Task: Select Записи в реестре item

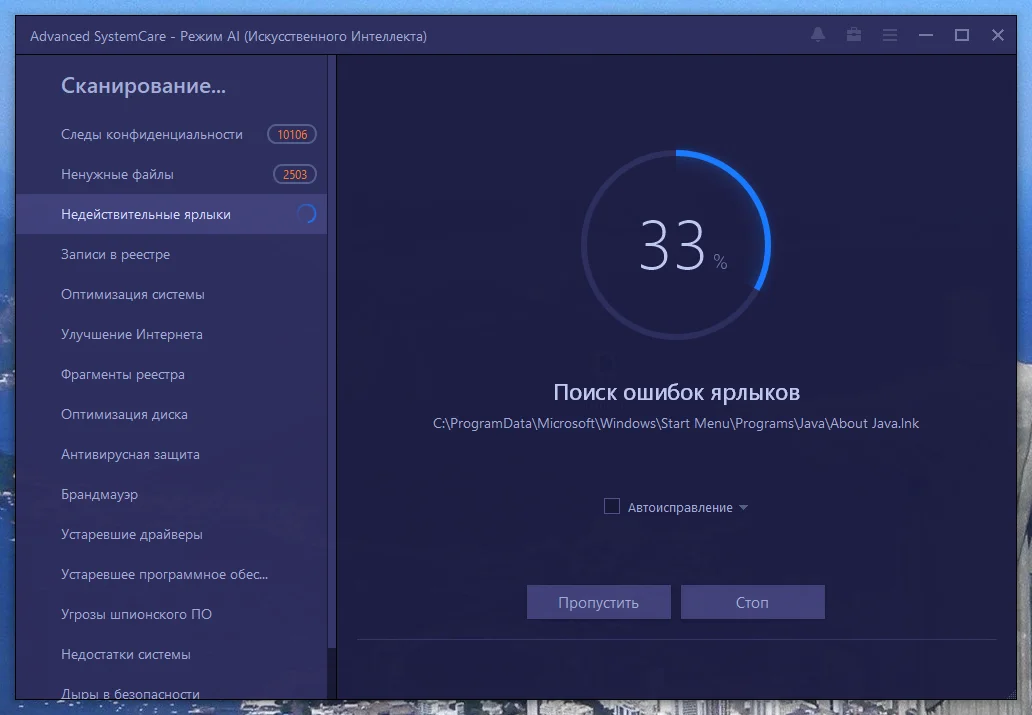Action: click(171, 254)
